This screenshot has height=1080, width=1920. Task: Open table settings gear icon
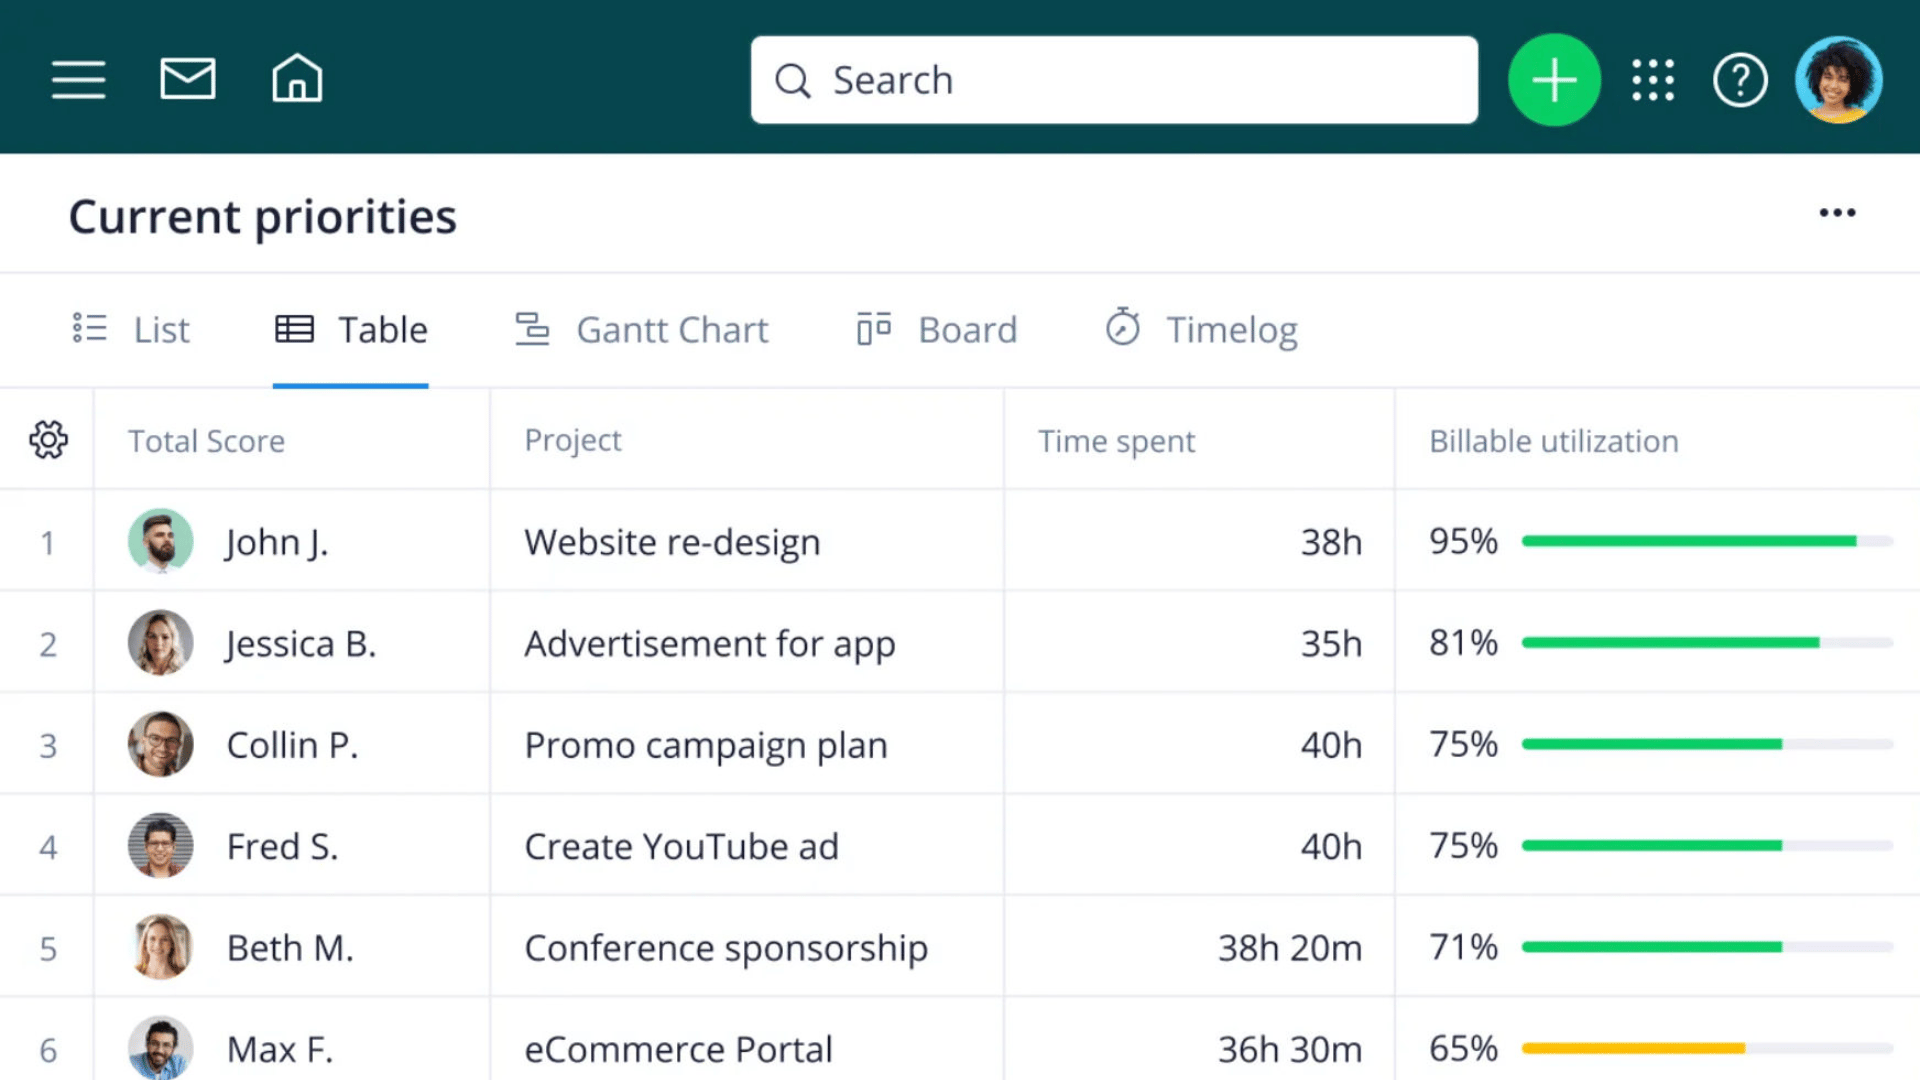point(48,440)
